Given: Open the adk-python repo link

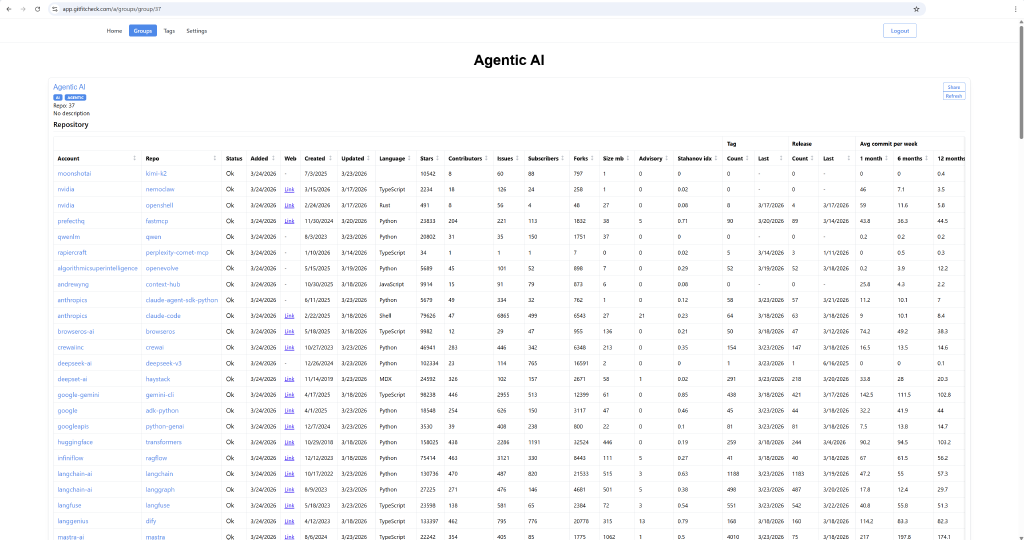Looking at the screenshot, I should coord(162,411).
